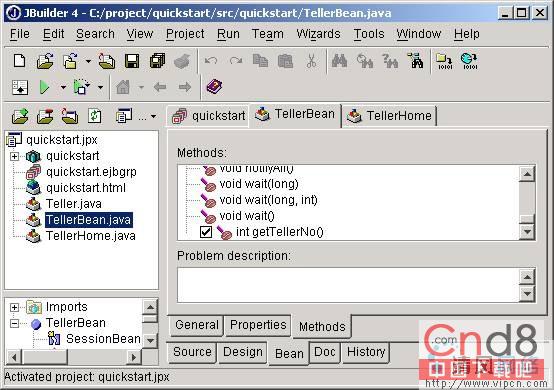Open dropdown arrow next to Run button
The image size is (554, 390).
63,87
